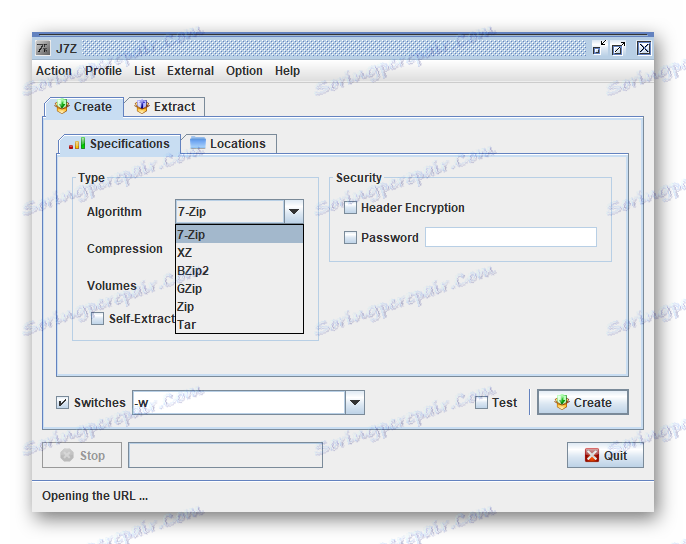Click the maximize window icon in title bar
The width and height of the screenshot is (686, 544).
click(x=618, y=48)
